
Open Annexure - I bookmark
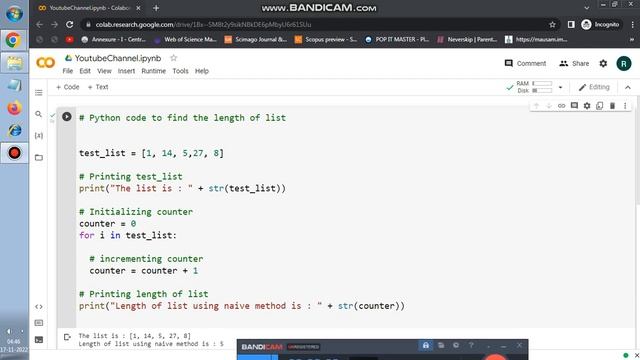[113, 40]
